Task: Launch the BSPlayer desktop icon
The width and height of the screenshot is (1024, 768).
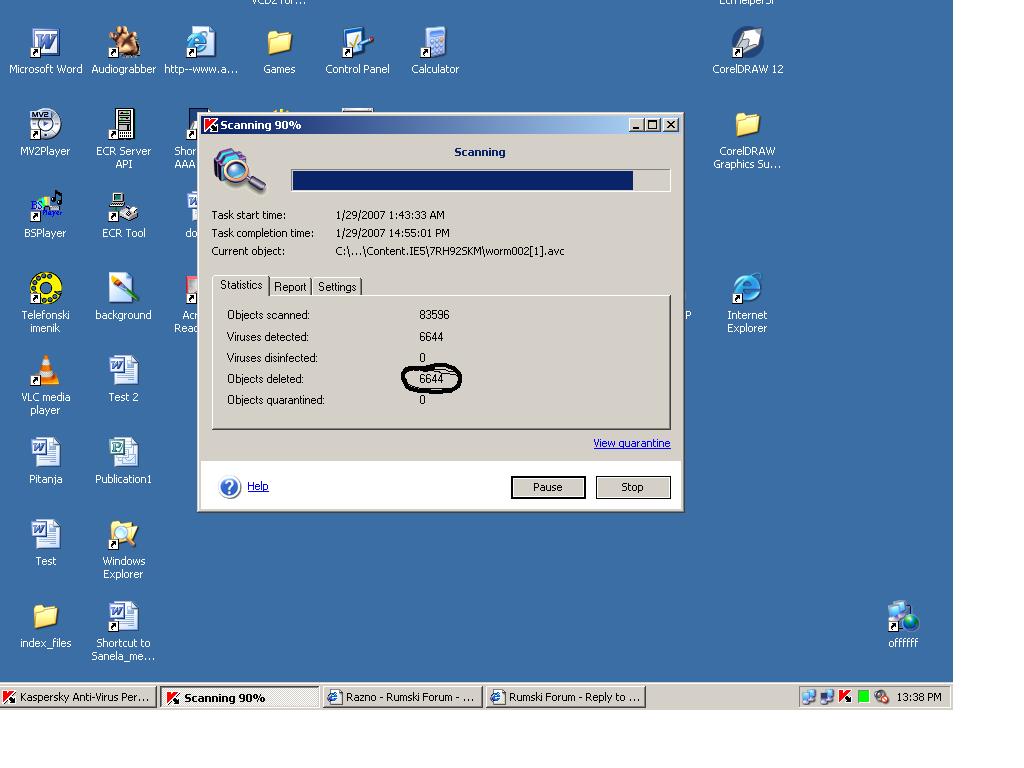Action: pos(45,208)
